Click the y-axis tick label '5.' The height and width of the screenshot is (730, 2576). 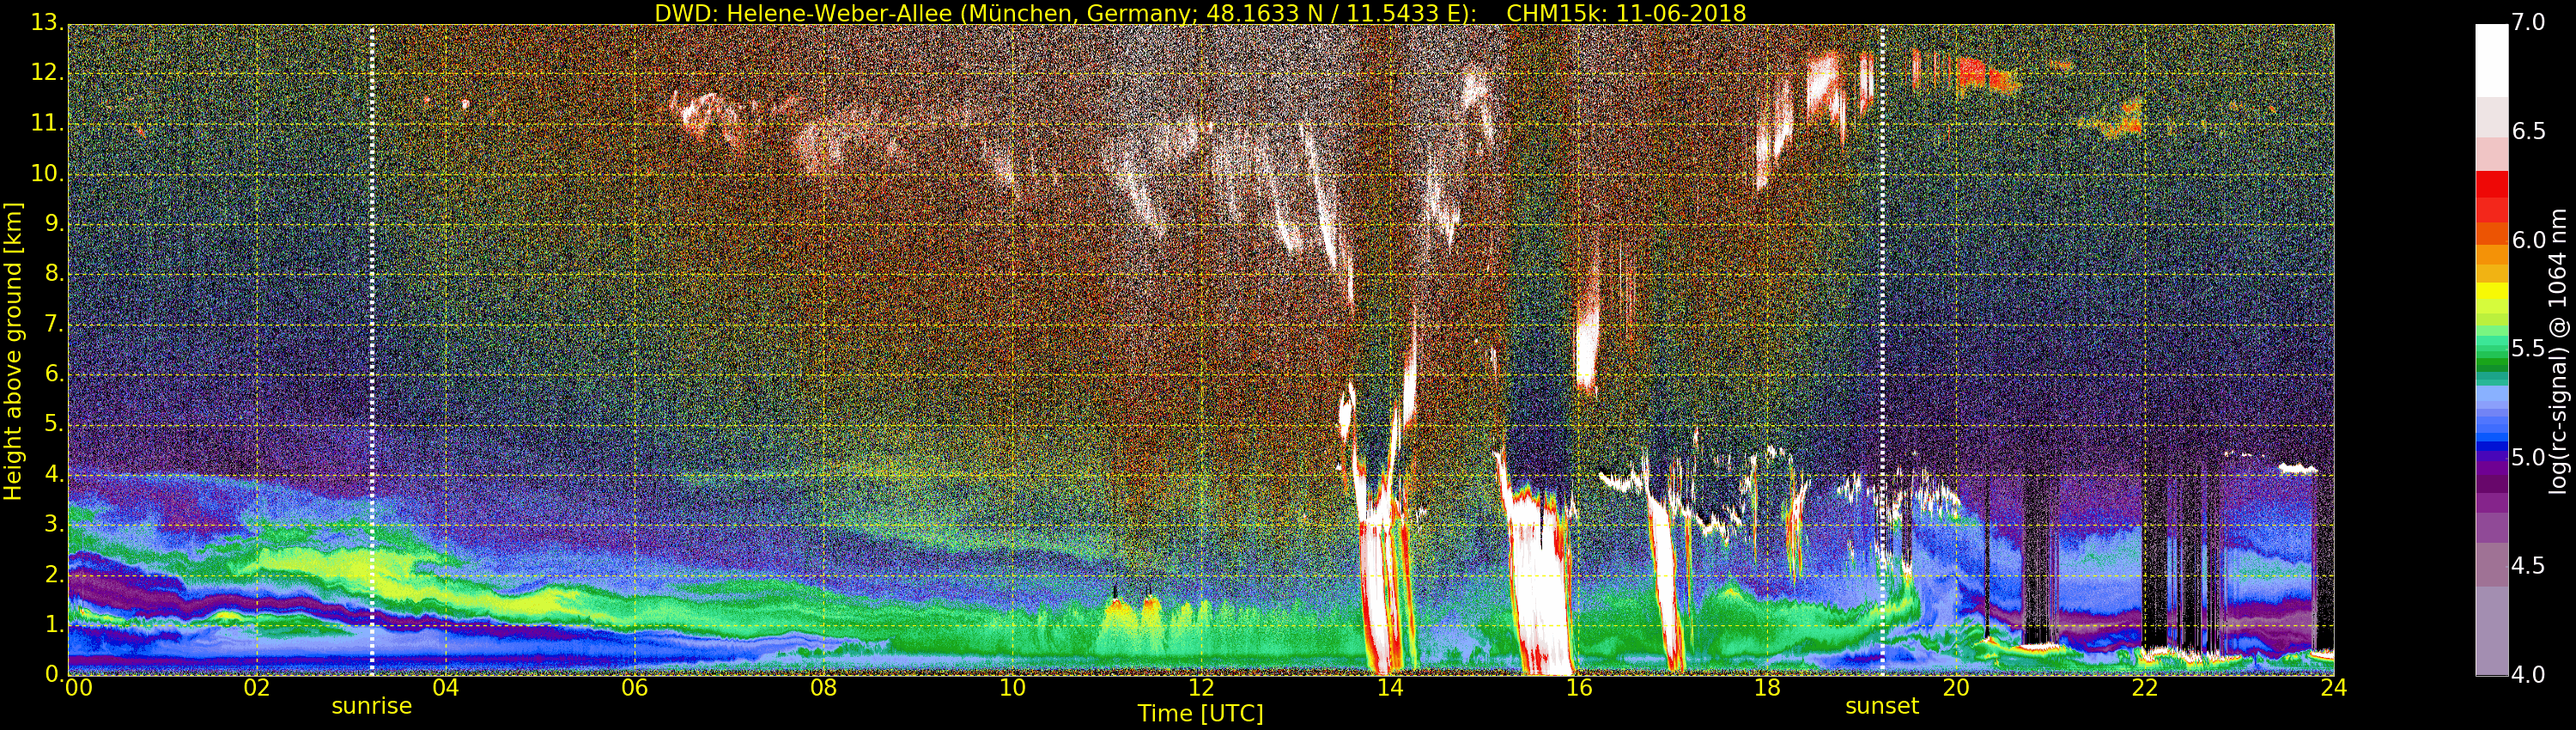54,424
